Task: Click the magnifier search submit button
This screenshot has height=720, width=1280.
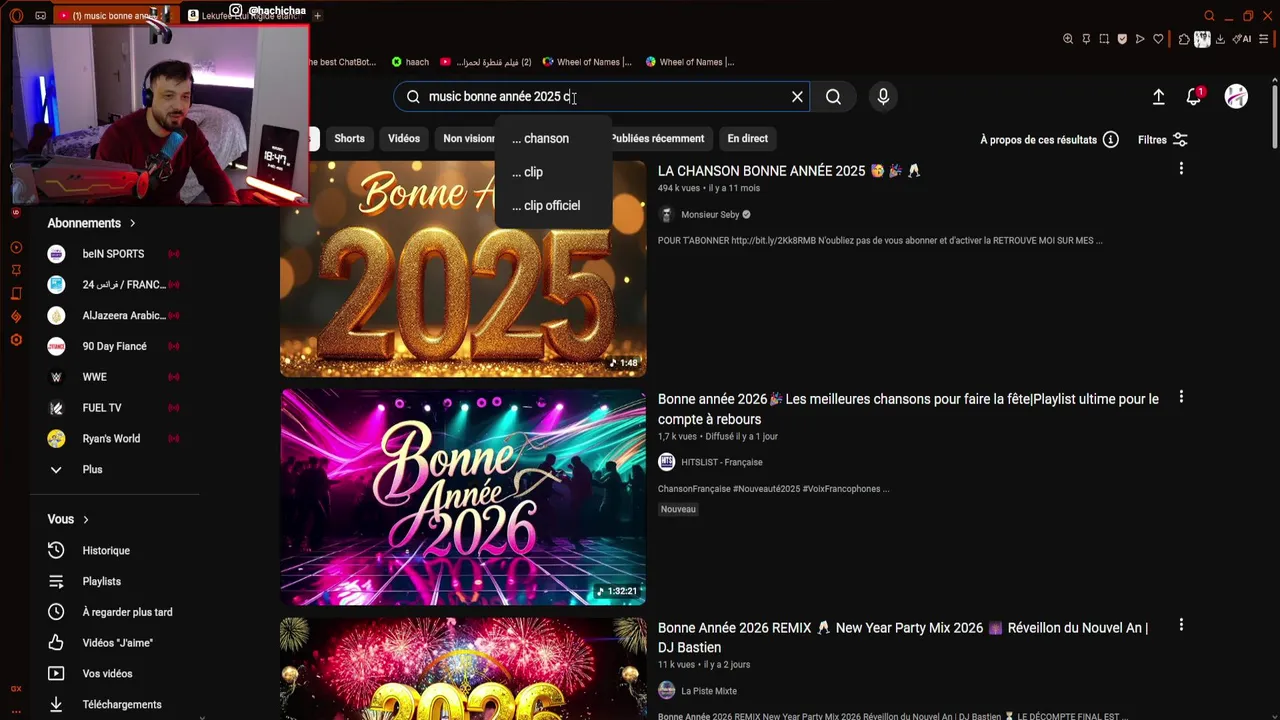Action: (833, 97)
